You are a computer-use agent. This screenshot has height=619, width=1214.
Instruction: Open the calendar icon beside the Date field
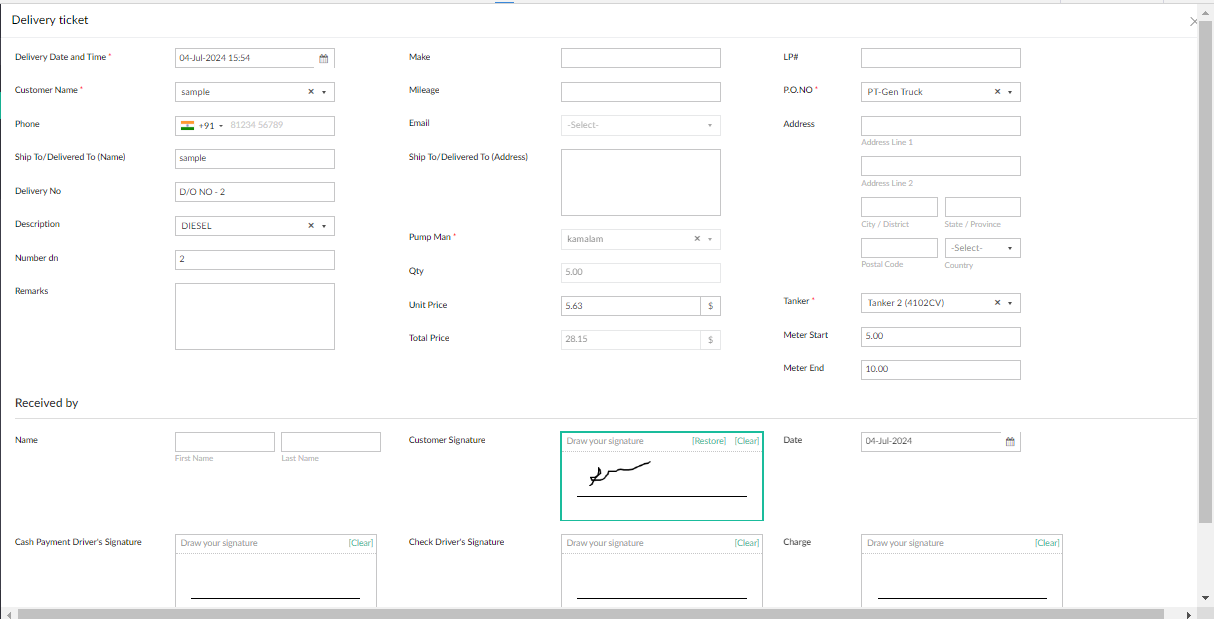(1010, 441)
